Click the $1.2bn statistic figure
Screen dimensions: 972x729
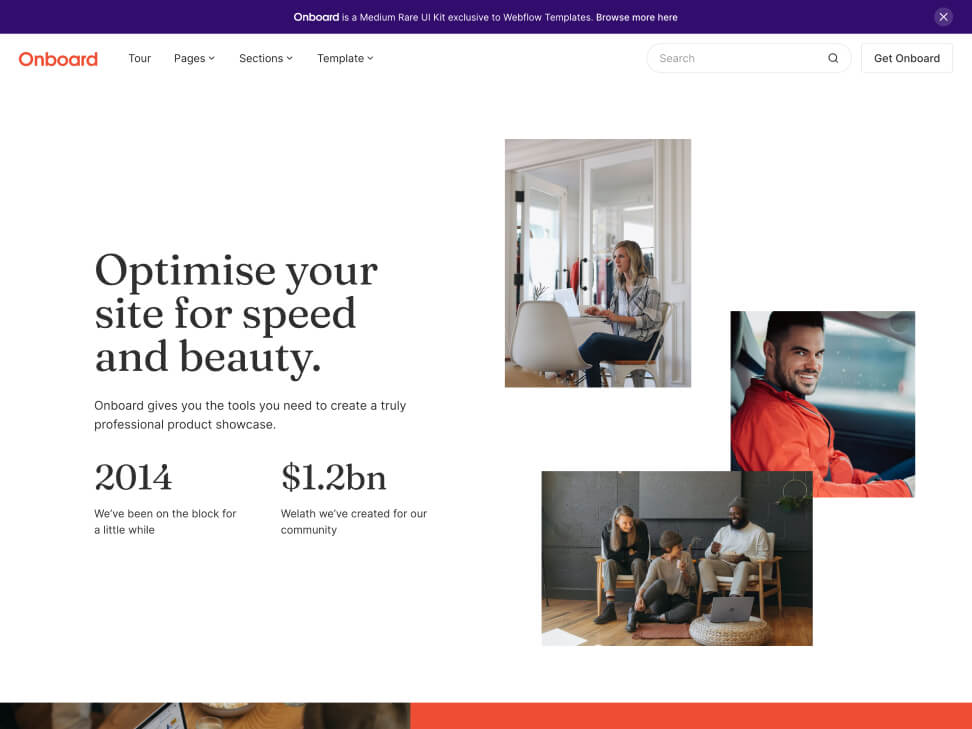(x=334, y=477)
